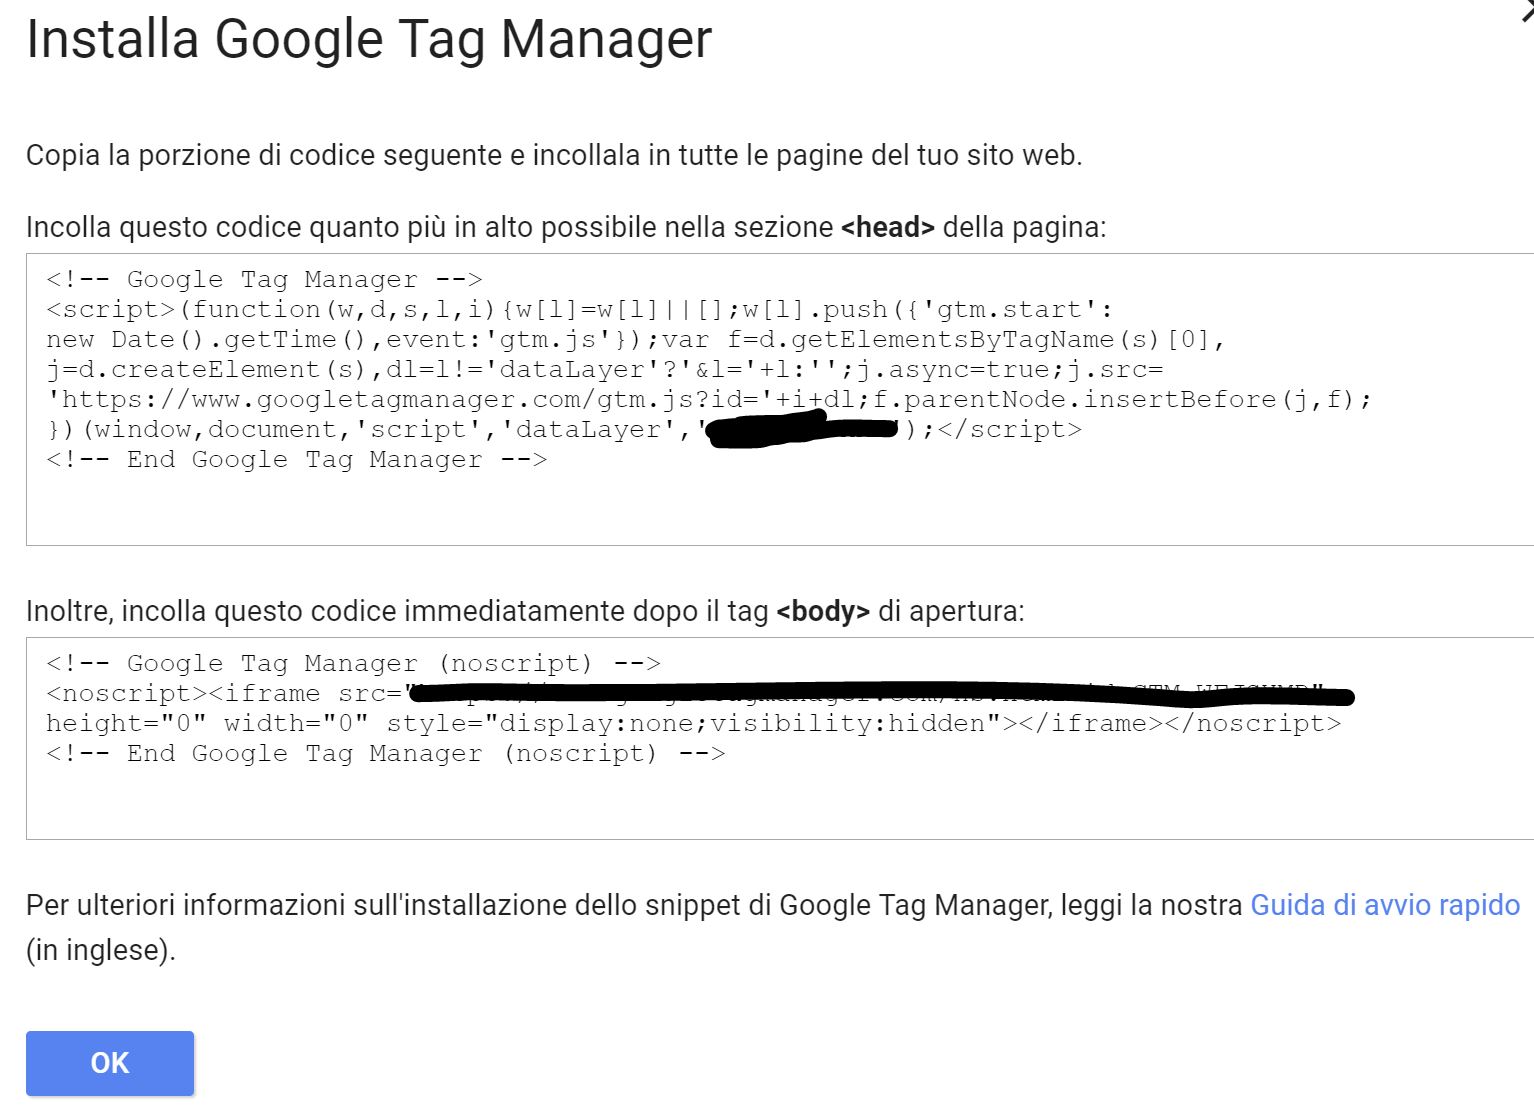The image size is (1534, 1108).
Task: Close the Installa Google Tag Manager dialog
Action: click(x=1526, y=10)
